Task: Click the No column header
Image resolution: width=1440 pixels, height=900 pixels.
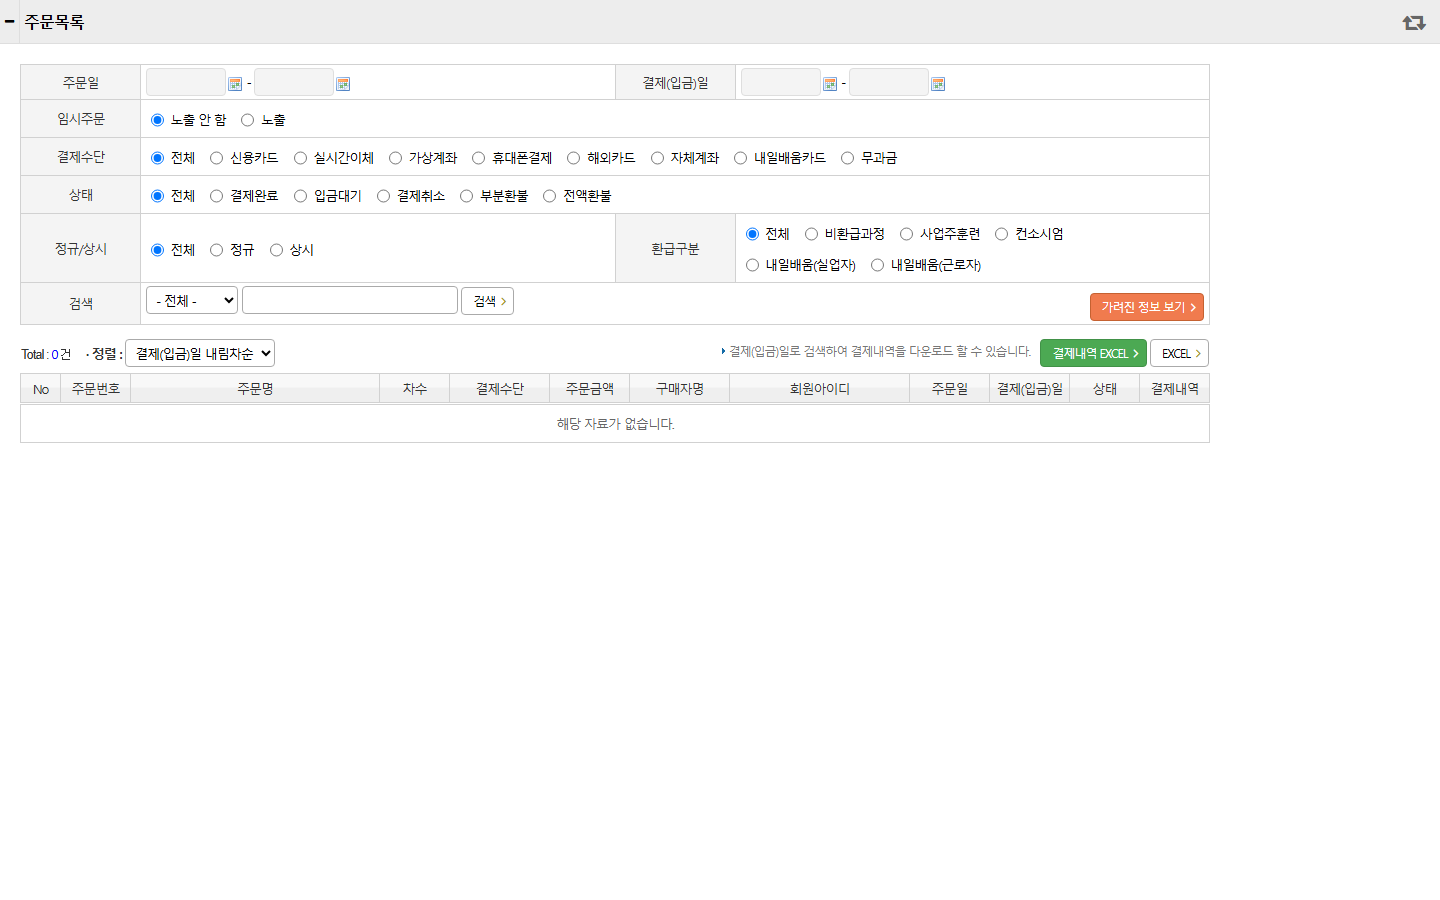Action: click(x=41, y=389)
